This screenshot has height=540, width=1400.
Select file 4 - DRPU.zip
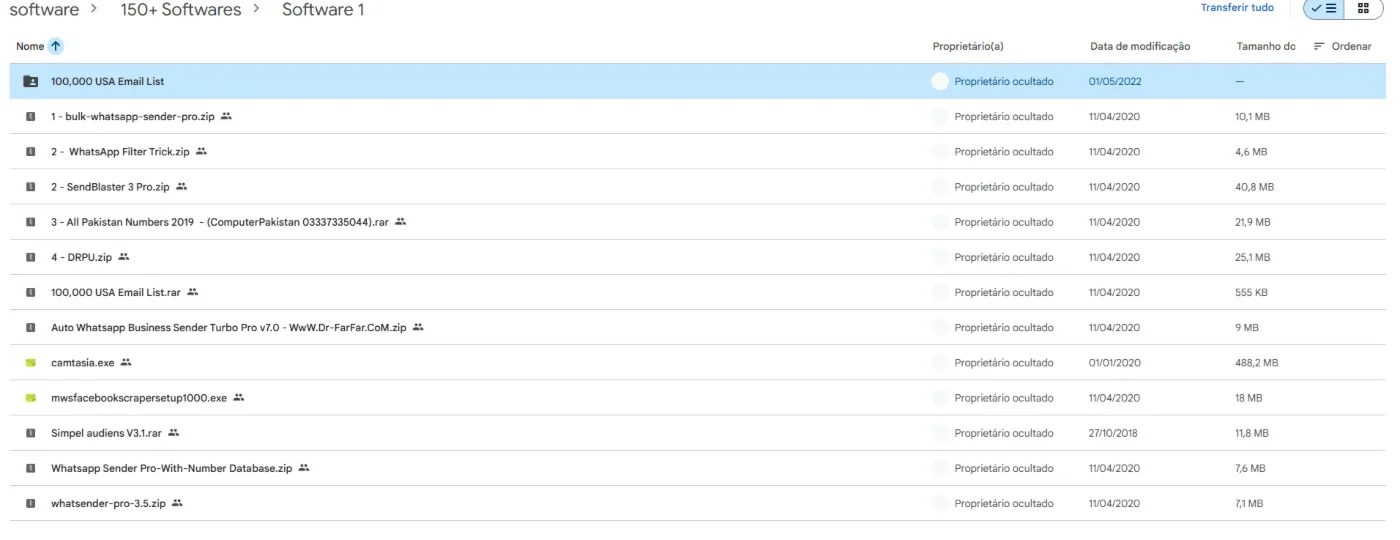697,257
